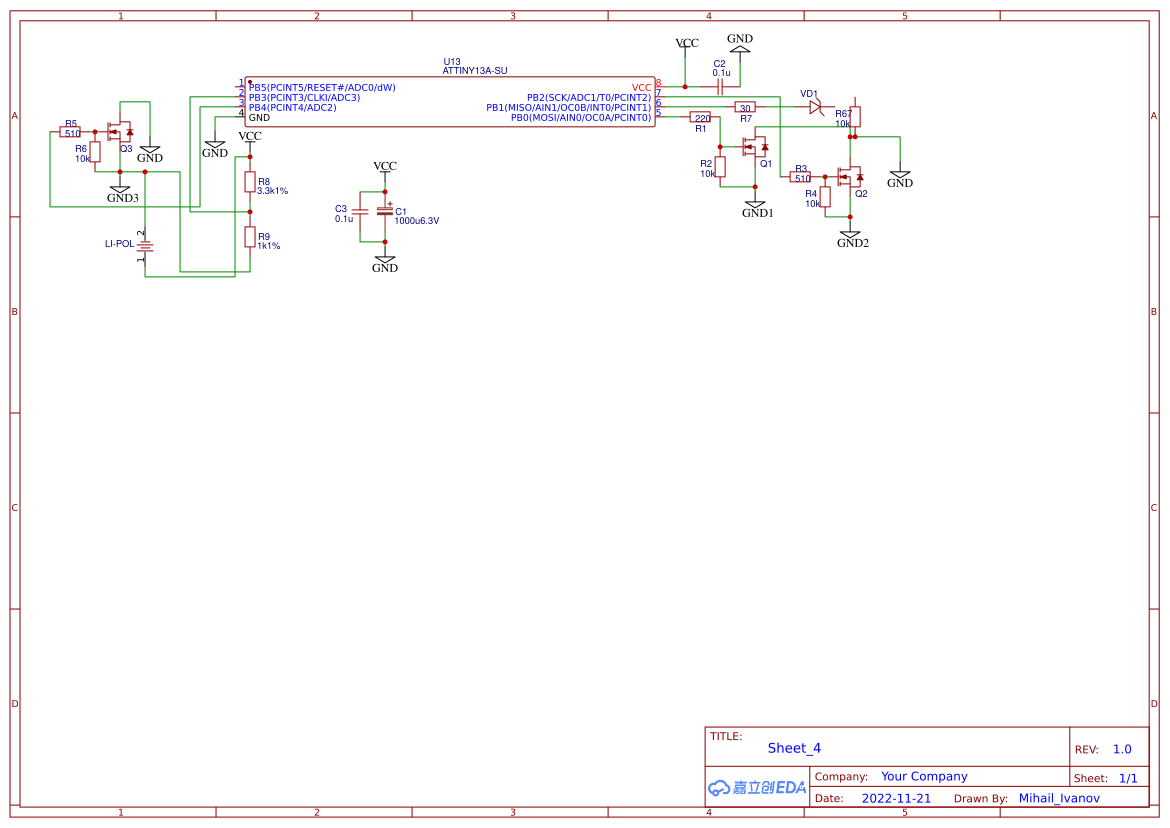Image resolution: width=1170 pixels, height=828 pixels.
Task: Select the C1 1000u polarized capacitor
Action: pos(385,212)
